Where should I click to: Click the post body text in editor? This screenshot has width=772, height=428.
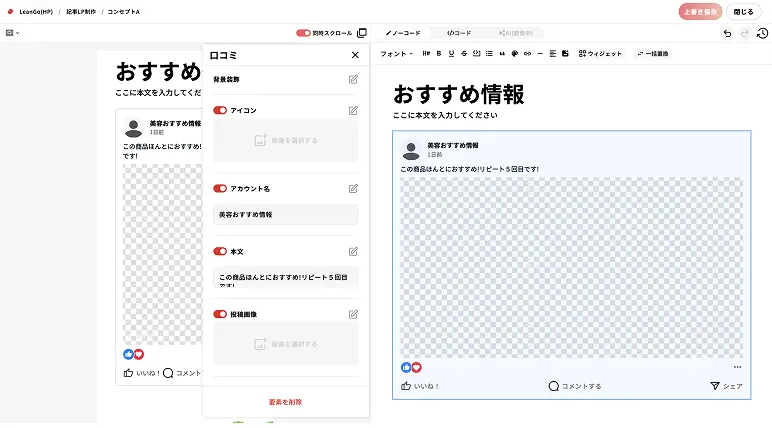tap(469, 169)
